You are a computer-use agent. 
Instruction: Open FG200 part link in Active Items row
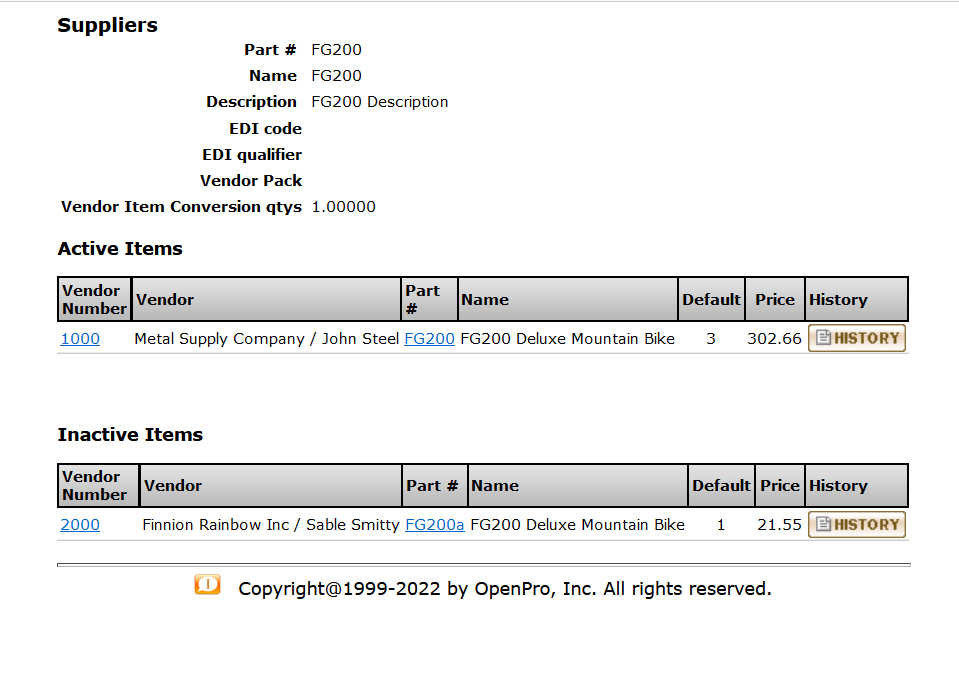pos(429,339)
